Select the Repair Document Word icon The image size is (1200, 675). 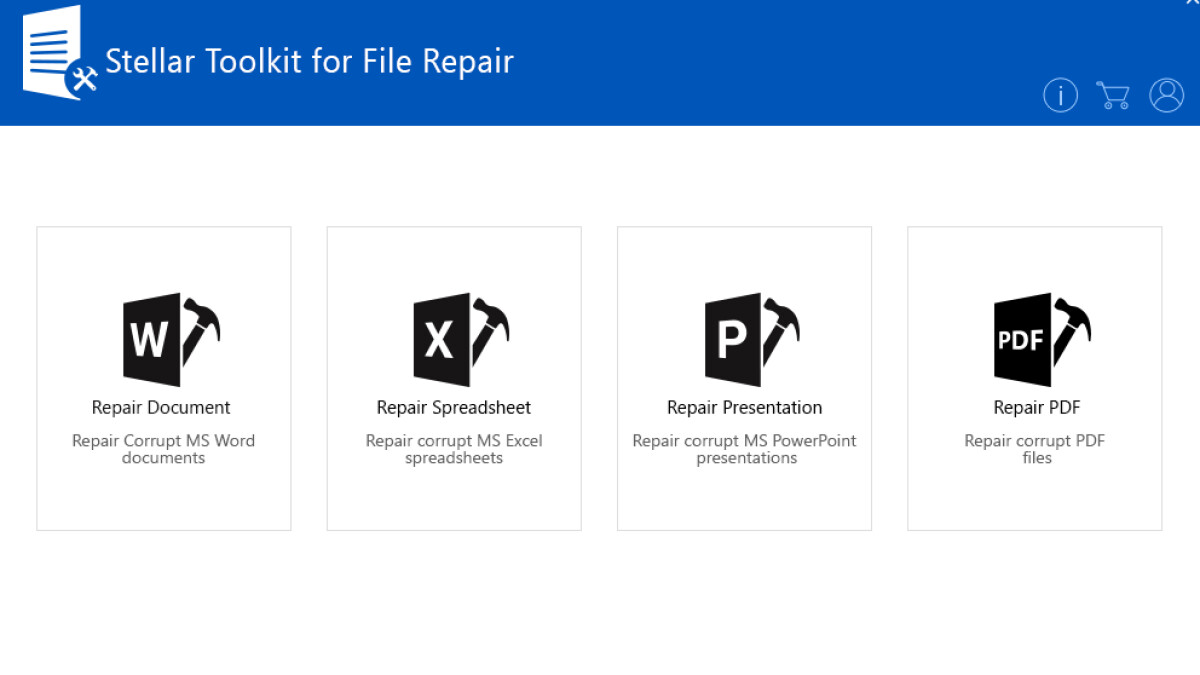pyautogui.click(x=163, y=338)
